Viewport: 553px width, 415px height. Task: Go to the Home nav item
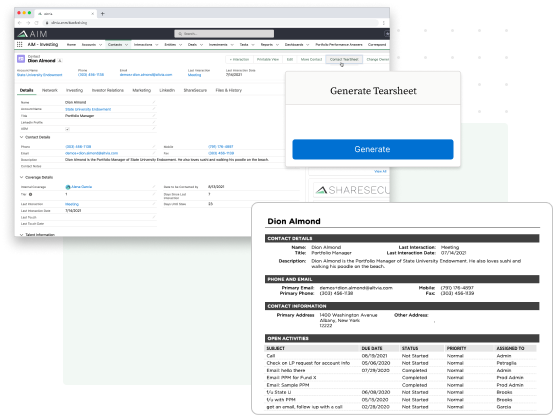click(71, 45)
